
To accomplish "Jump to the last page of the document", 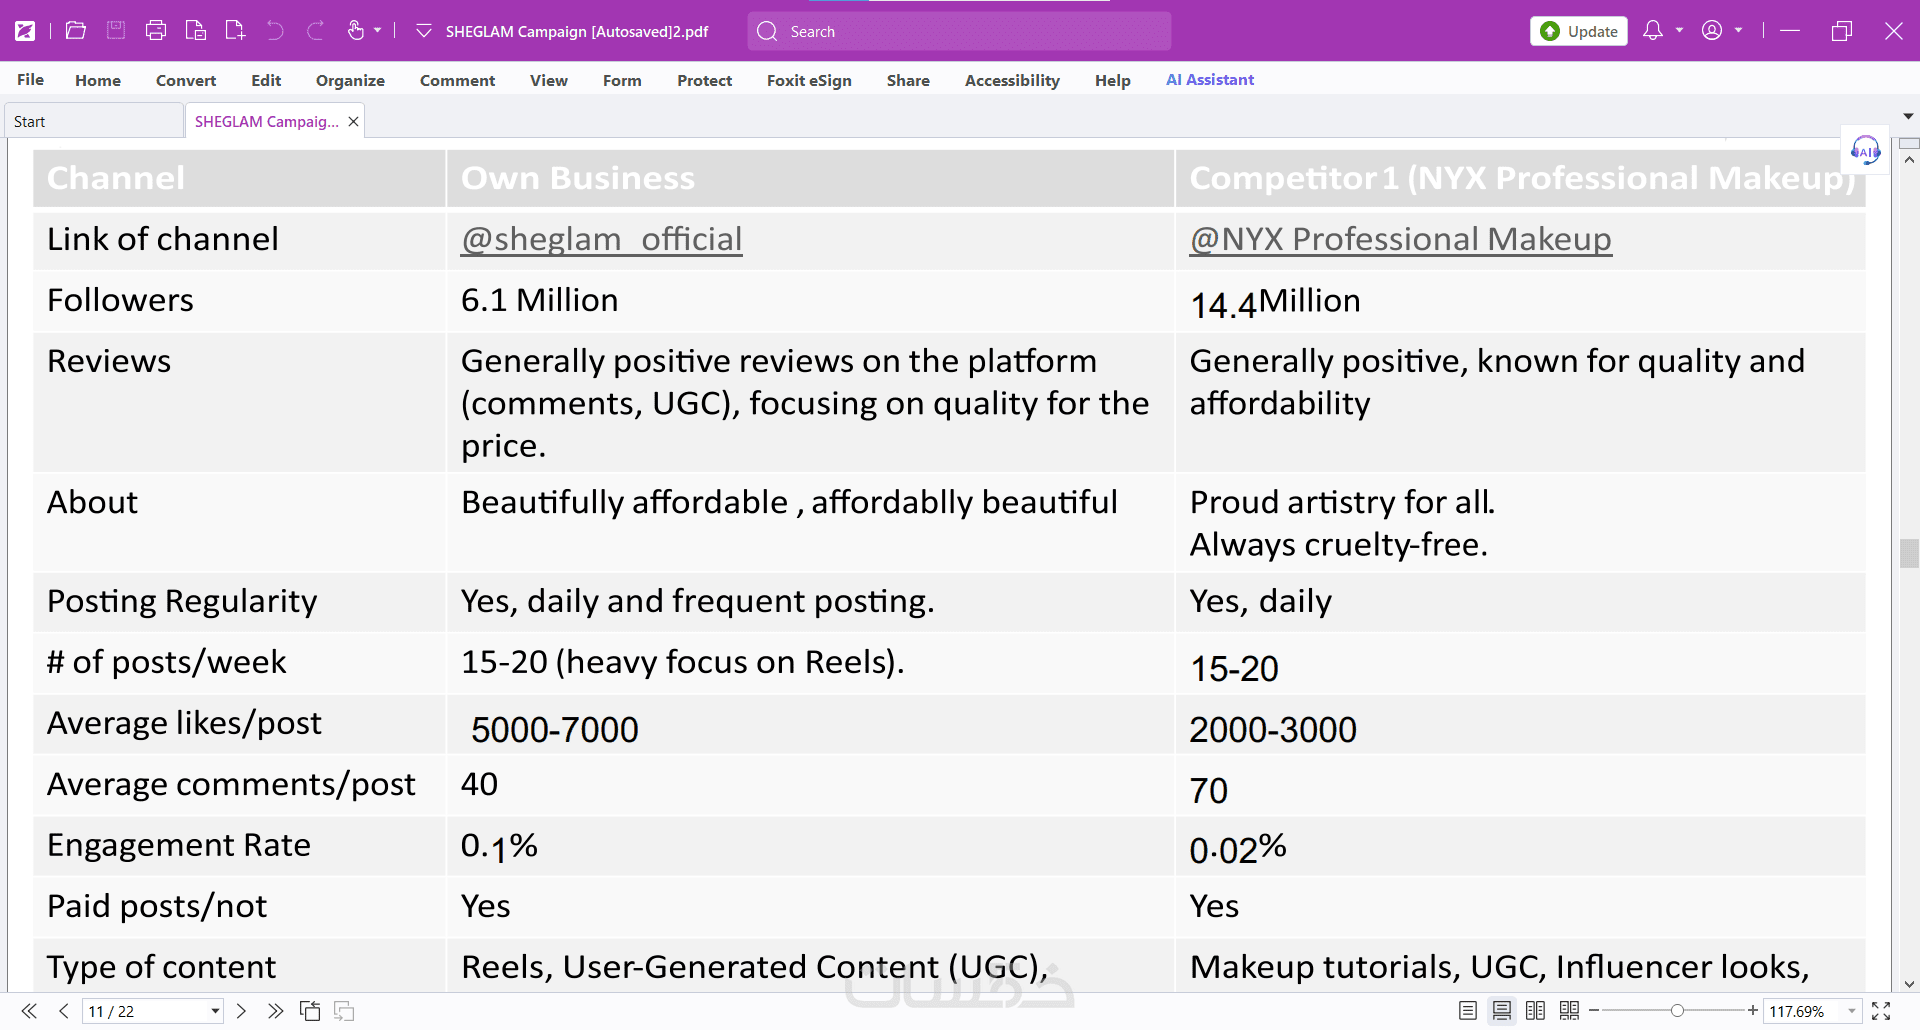I will (275, 1011).
